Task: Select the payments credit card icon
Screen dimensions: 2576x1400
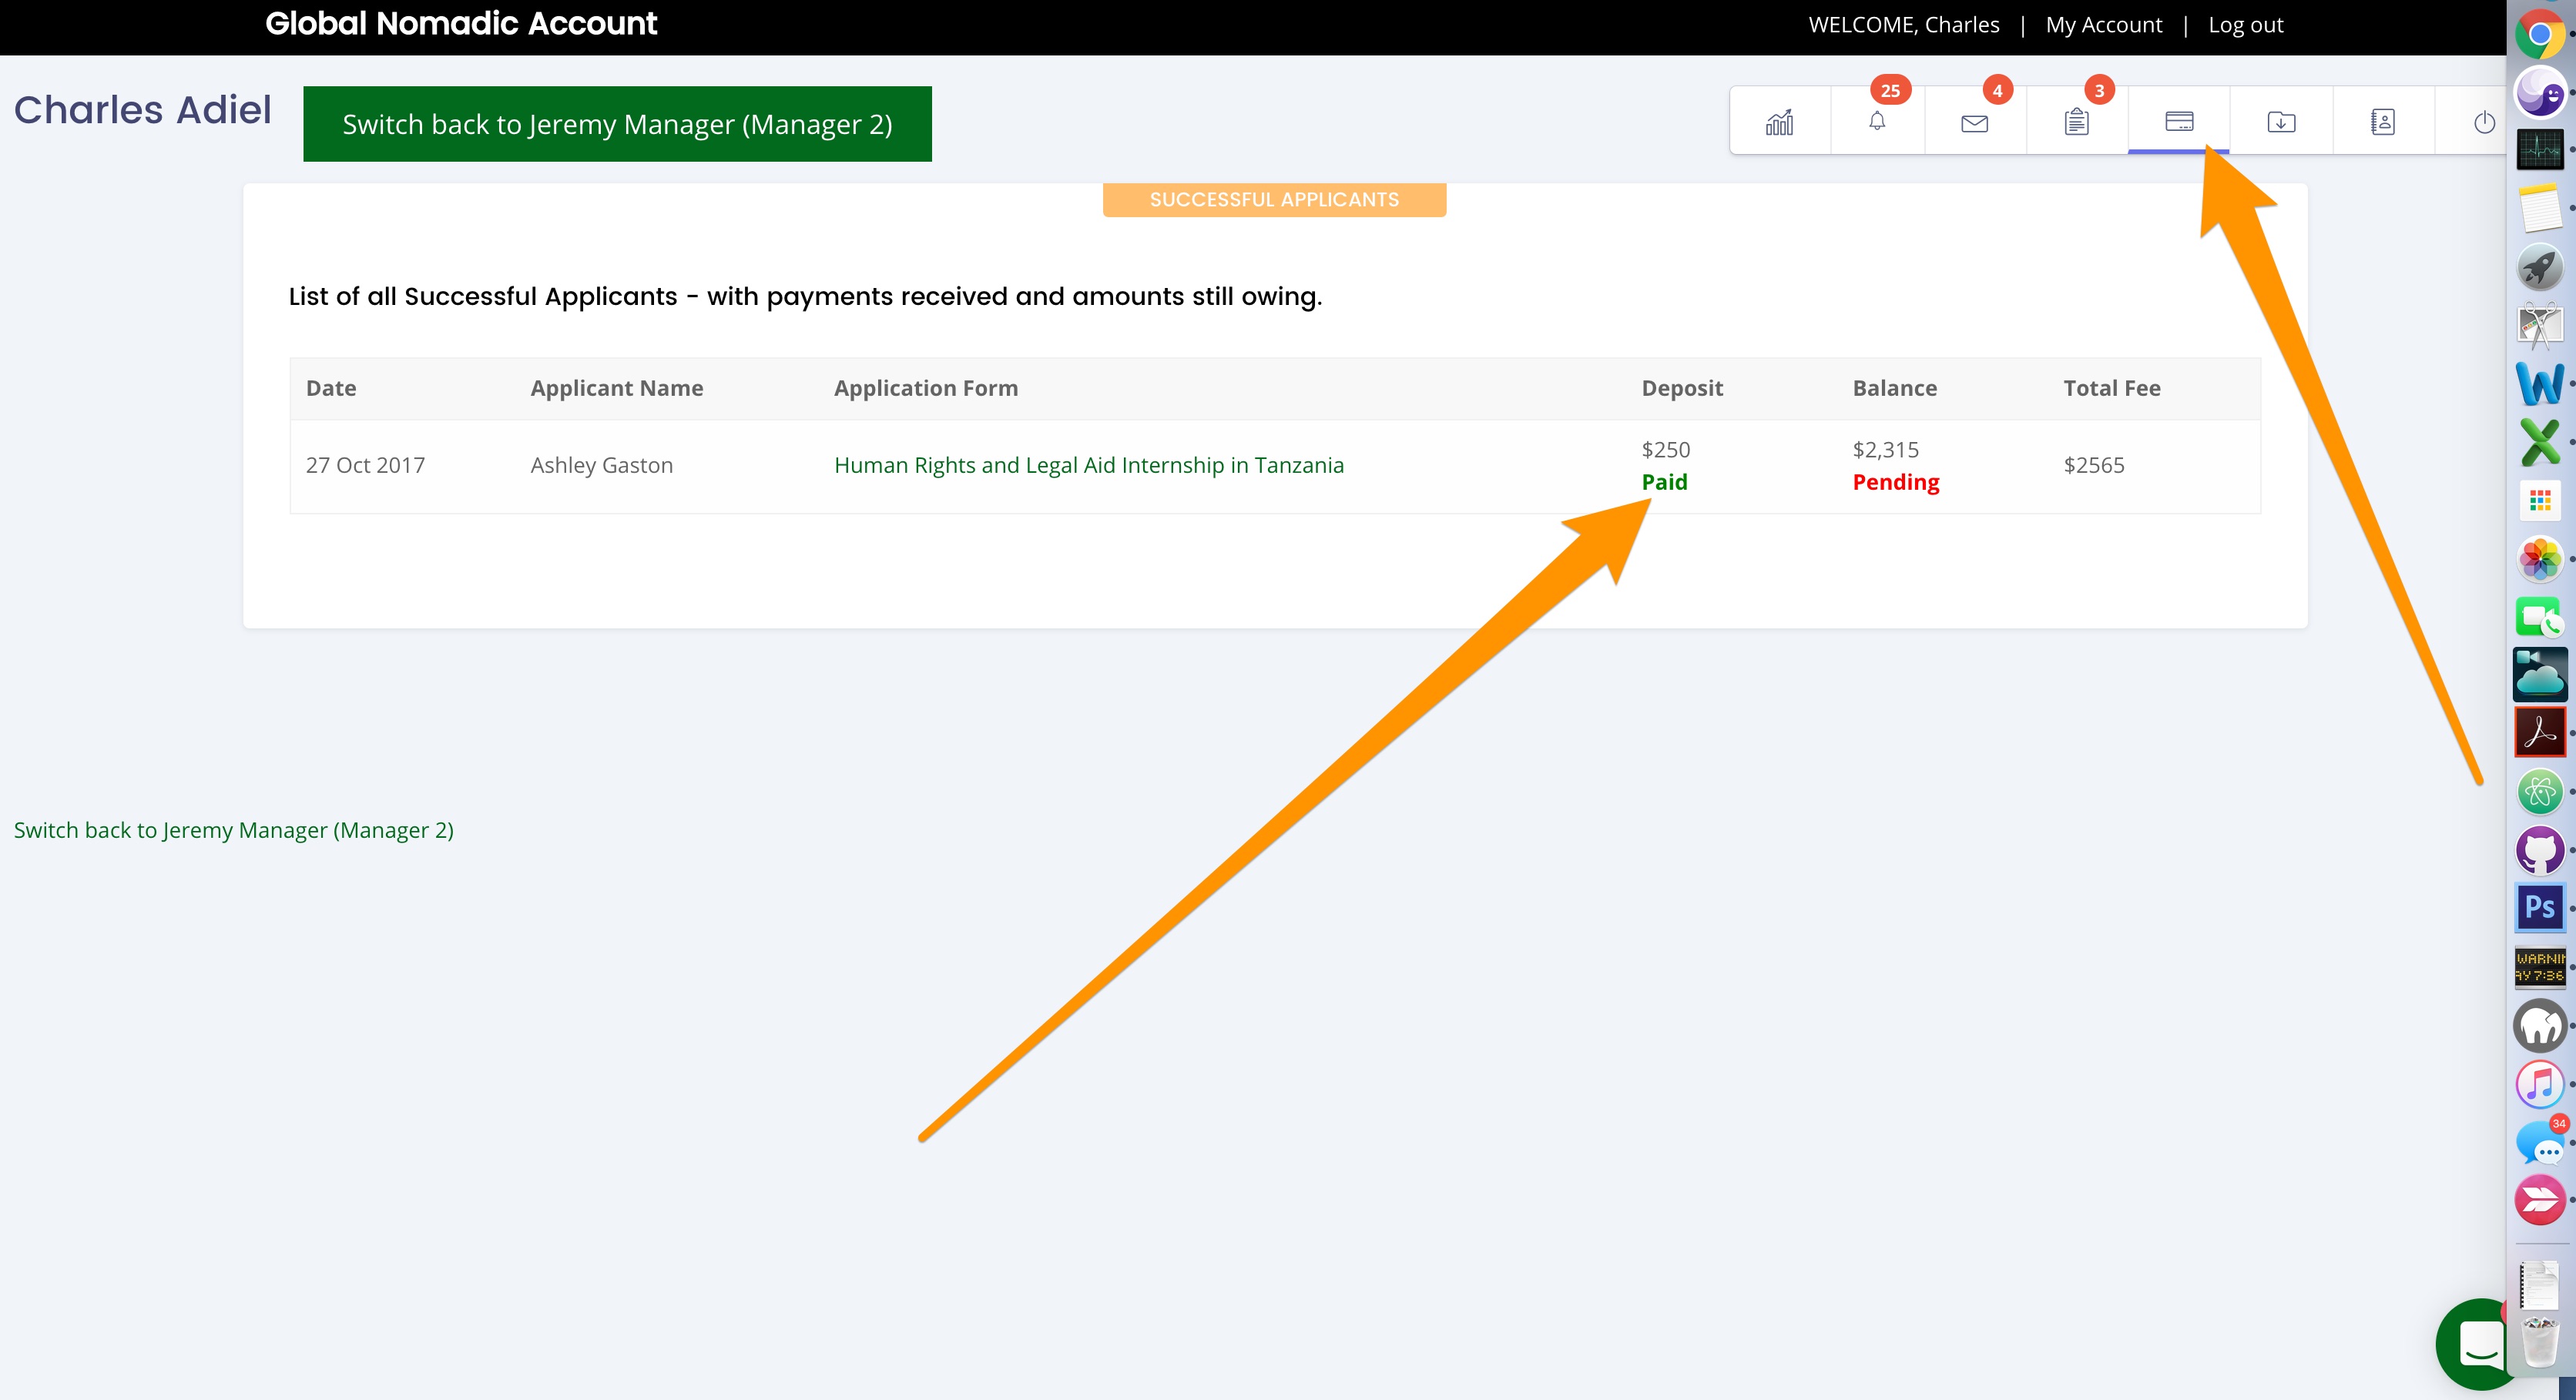Action: coord(2178,122)
